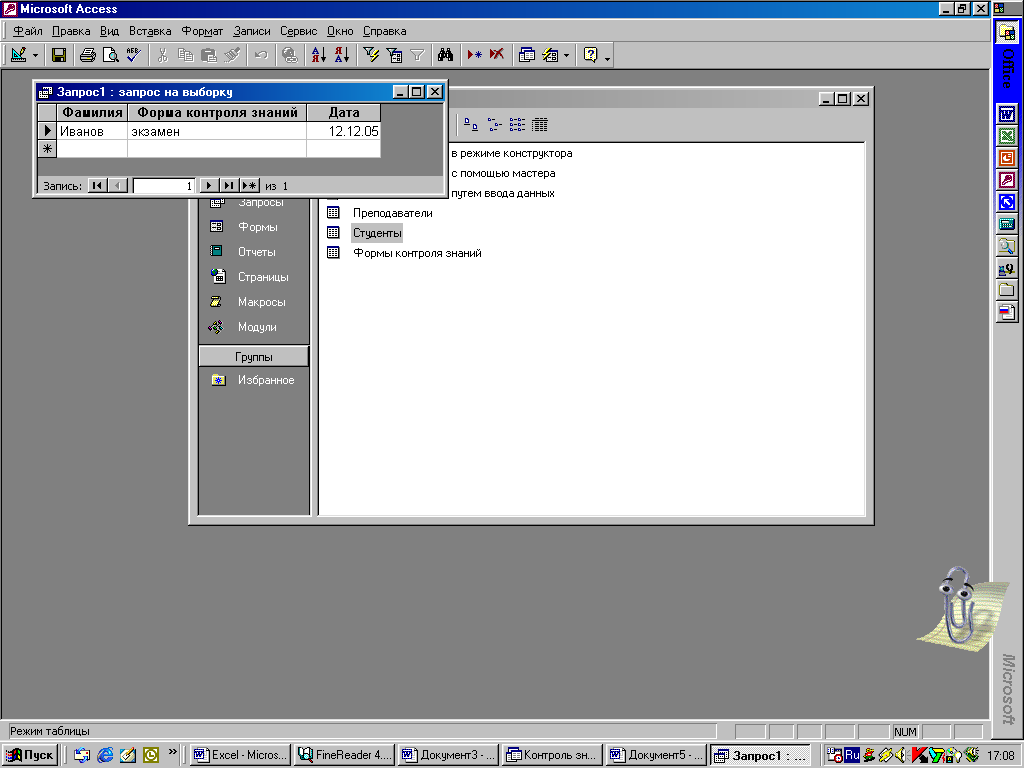Select the Формы контроля знаний table
This screenshot has width=1024, height=768.
(x=417, y=253)
